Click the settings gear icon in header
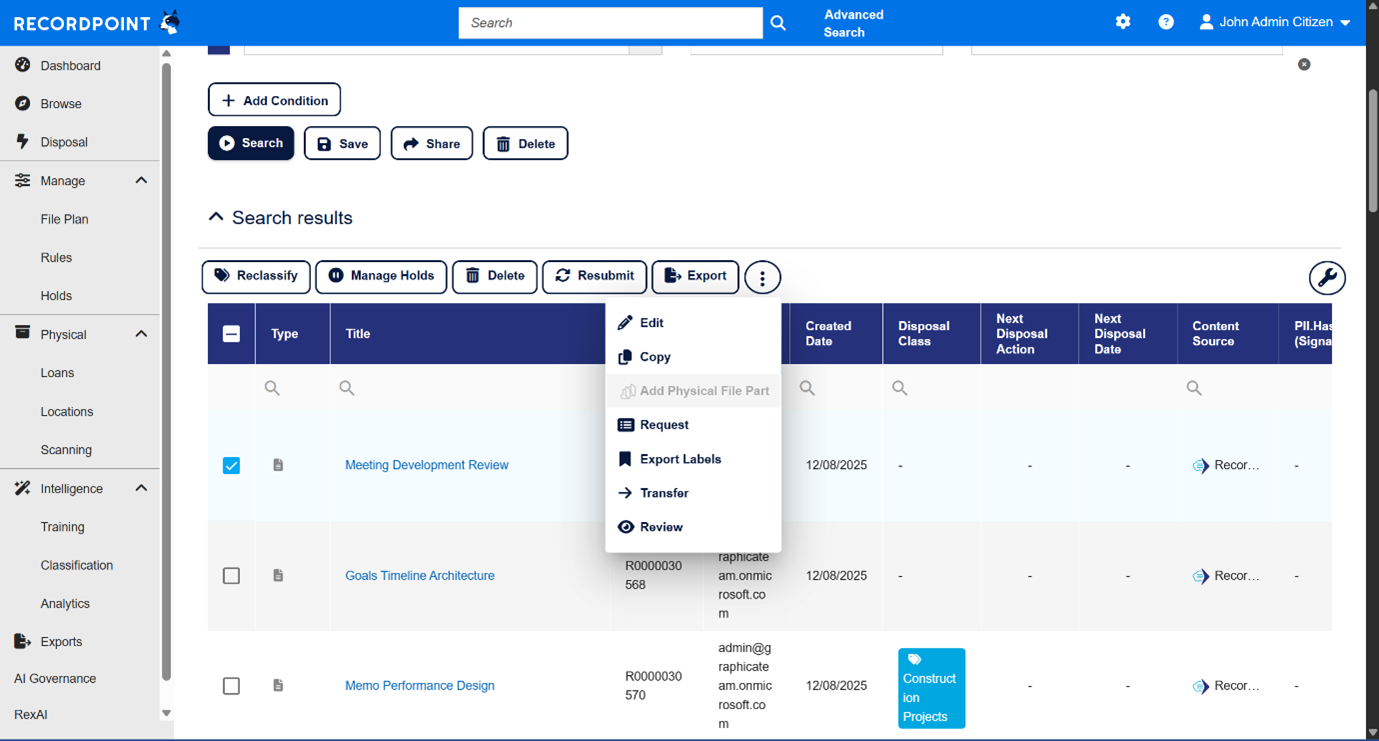Viewport: 1379px width, 741px height. click(1123, 22)
